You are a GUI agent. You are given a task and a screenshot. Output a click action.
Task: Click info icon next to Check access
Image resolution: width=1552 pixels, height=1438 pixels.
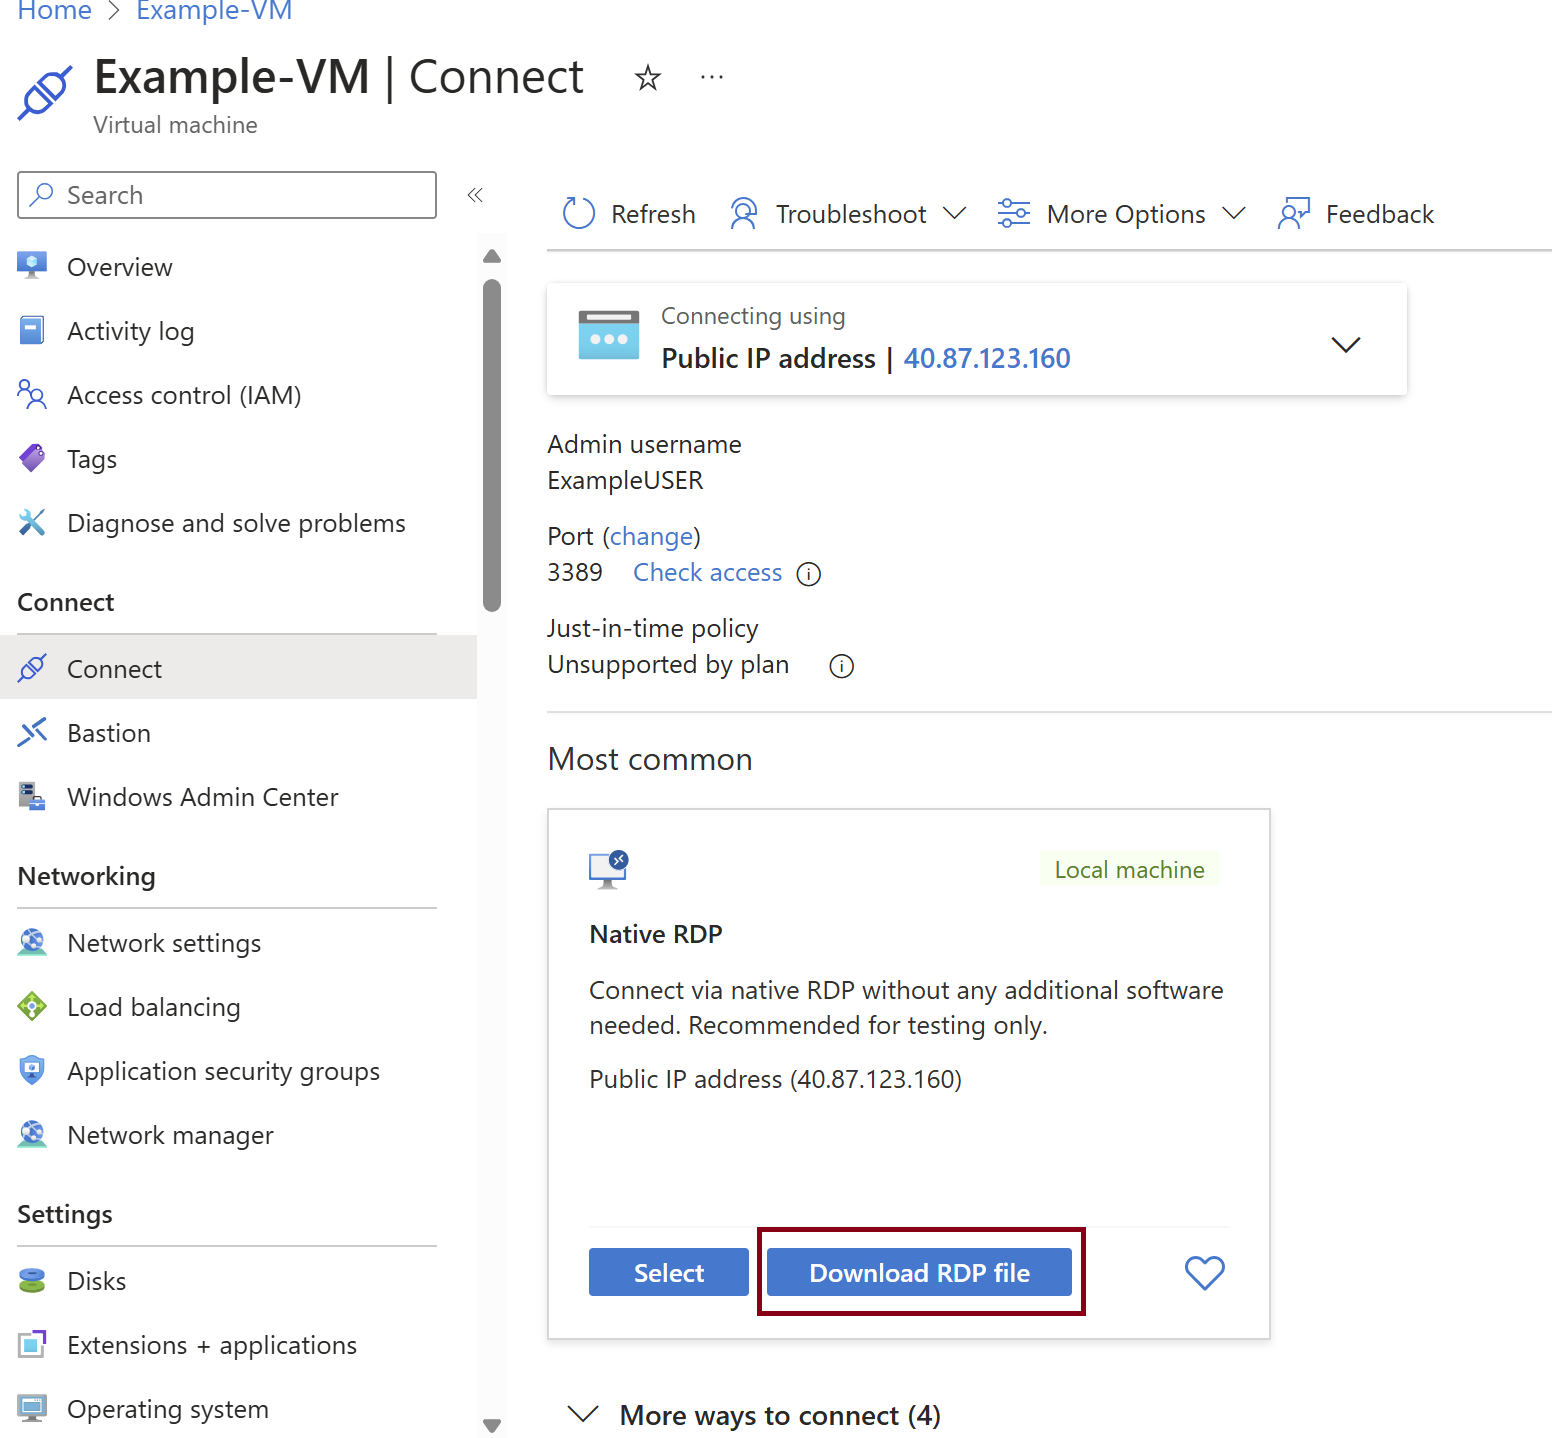tap(808, 574)
